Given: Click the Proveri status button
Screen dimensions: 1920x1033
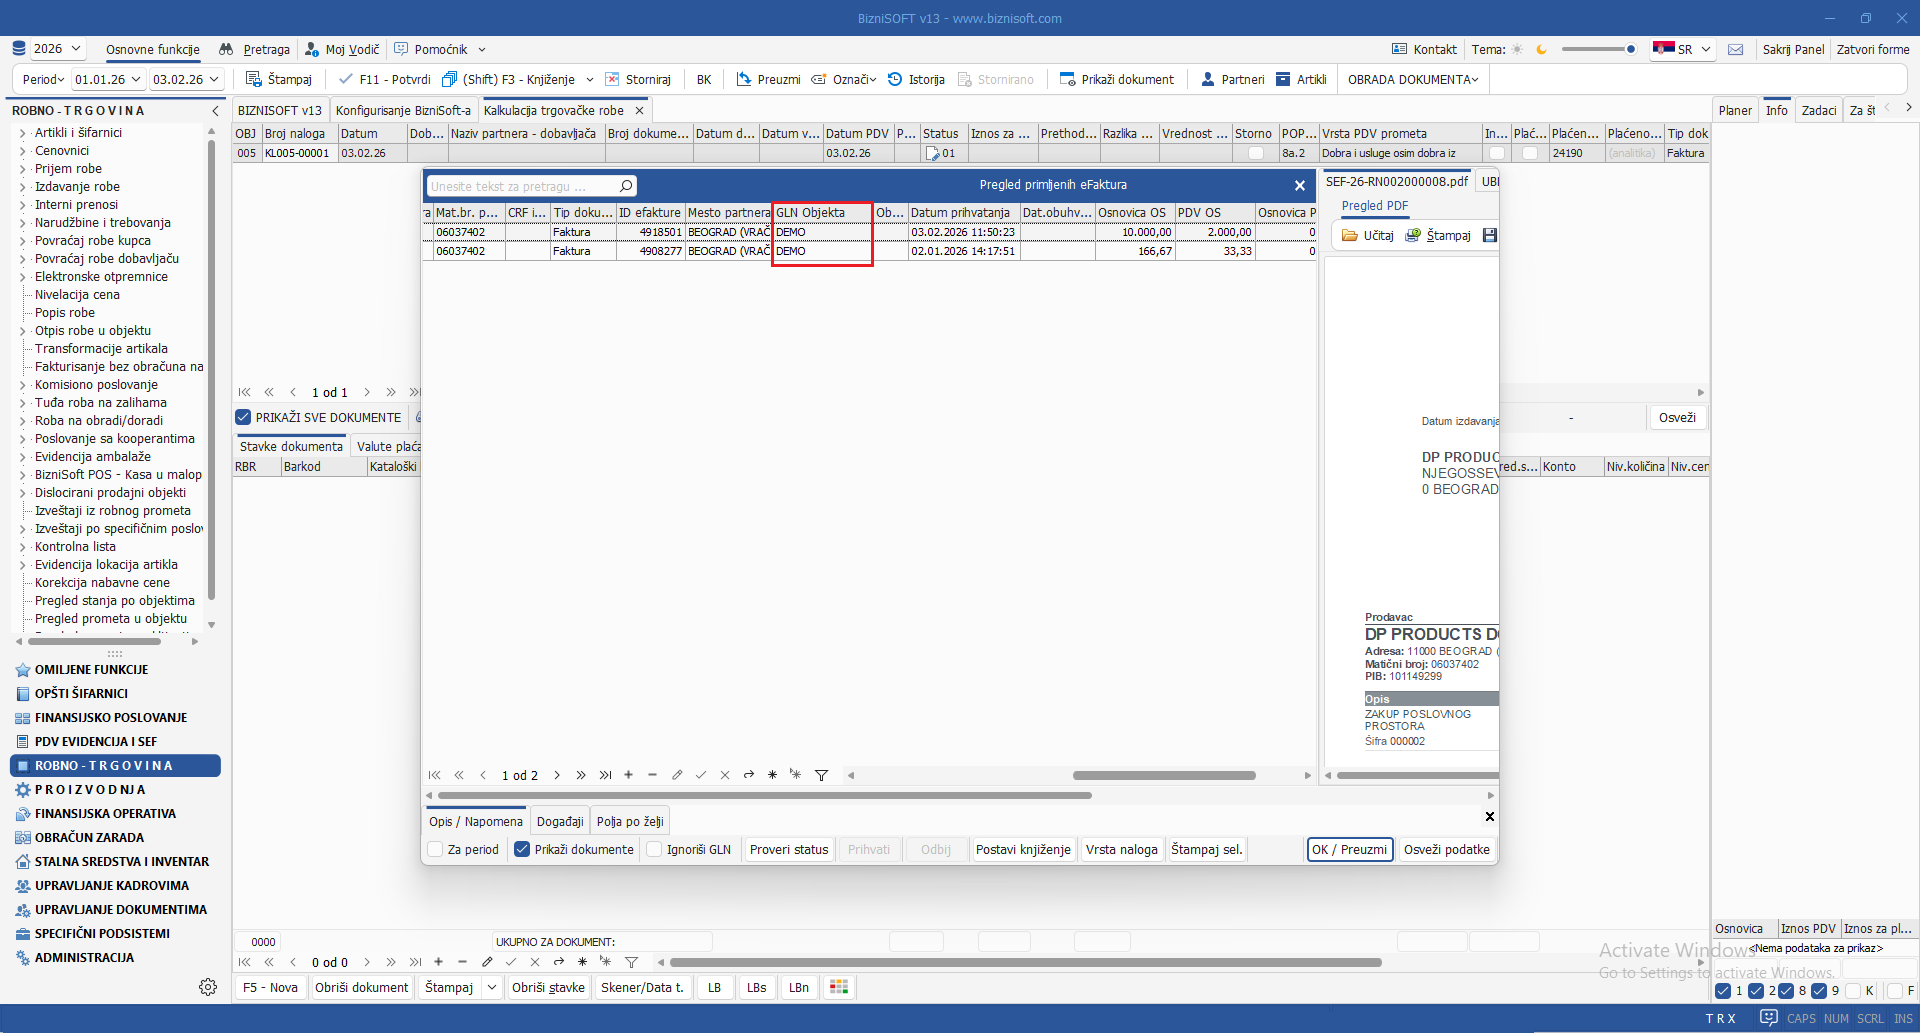Looking at the screenshot, I should (x=789, y=849).
